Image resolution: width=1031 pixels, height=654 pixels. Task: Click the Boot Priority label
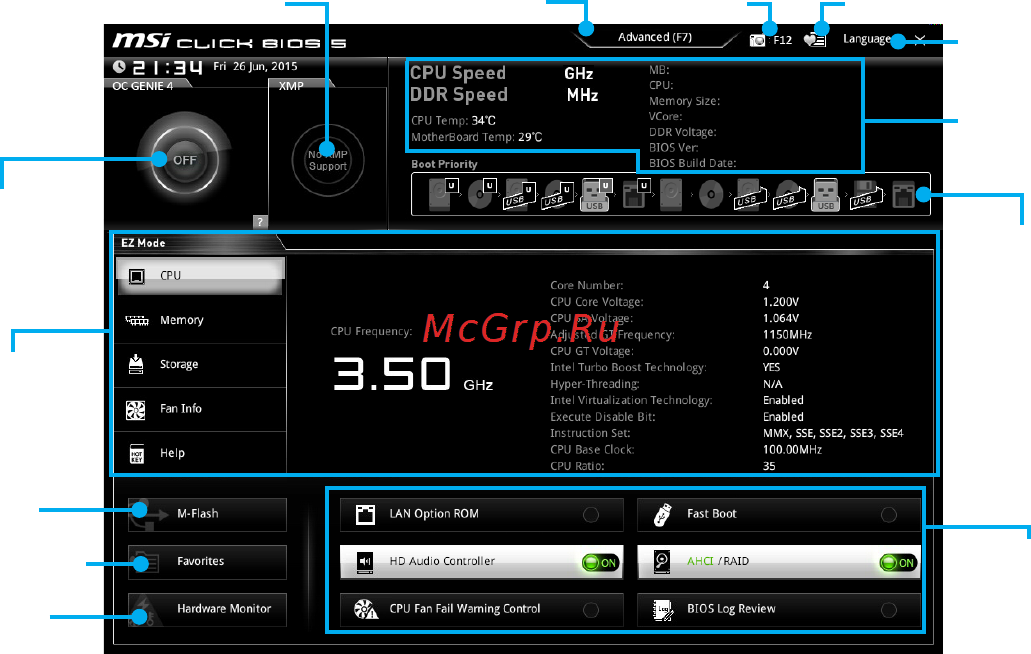pyautogui.click(x=444, y=164)
